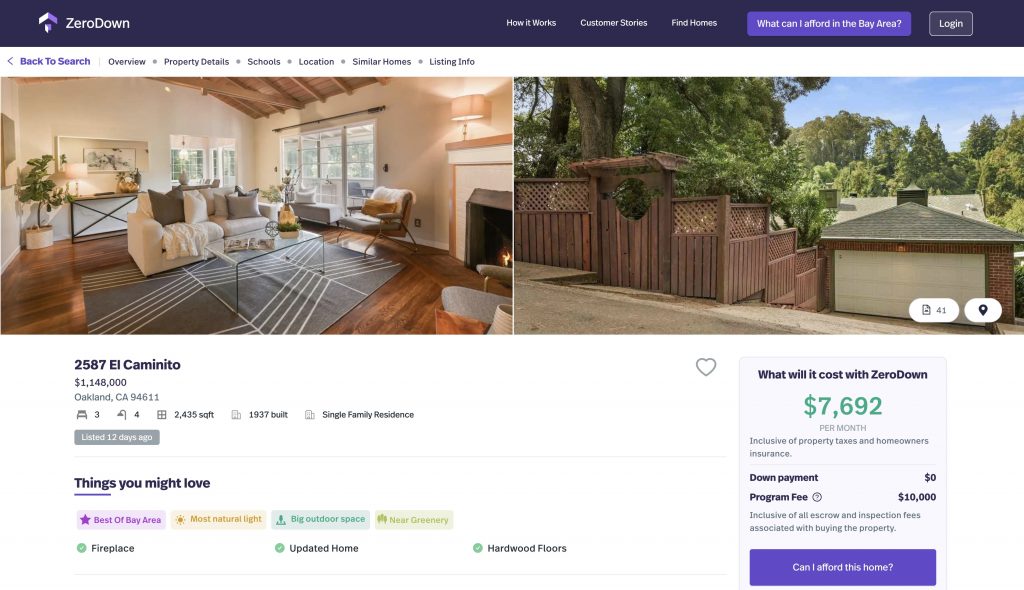
Task: Open the 41 photos gallery badge
Action: 934,310
